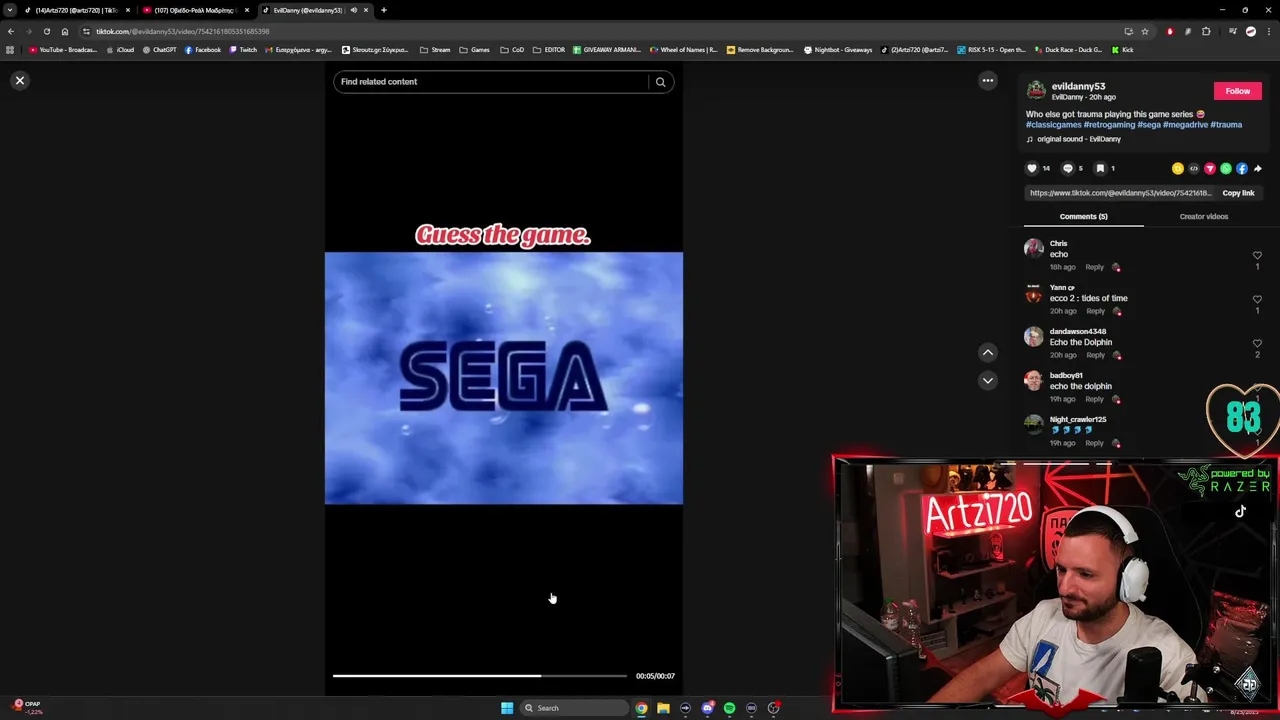
Task: Follow evildanny53
Action: (1238, 91)
